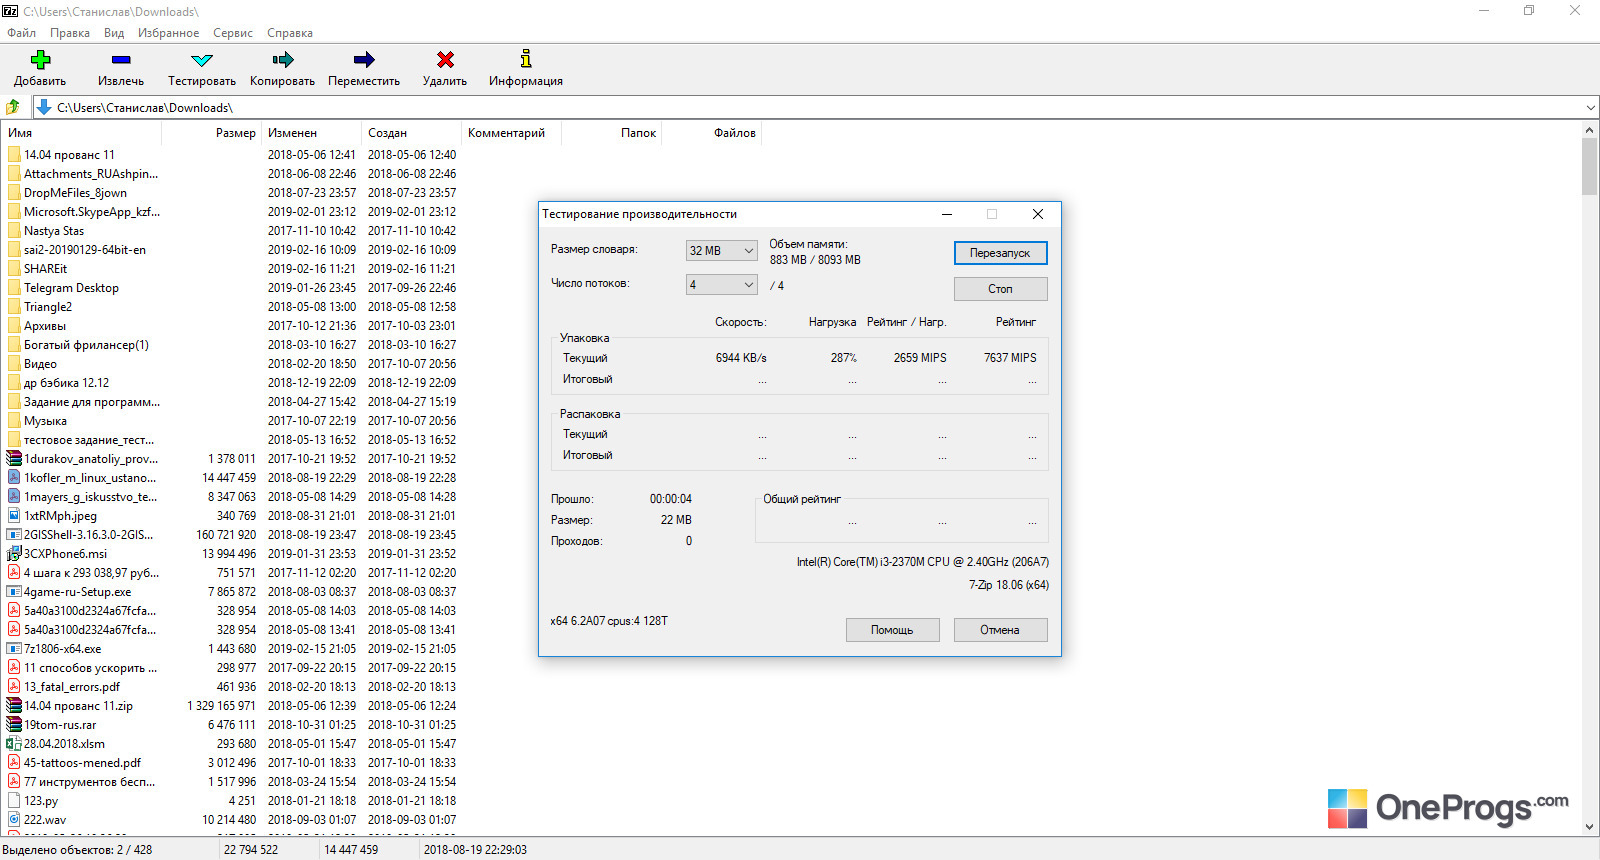Select the file icon of 123.py
The width and height of the screenshot is (1600, 860).
coord(14,801)
